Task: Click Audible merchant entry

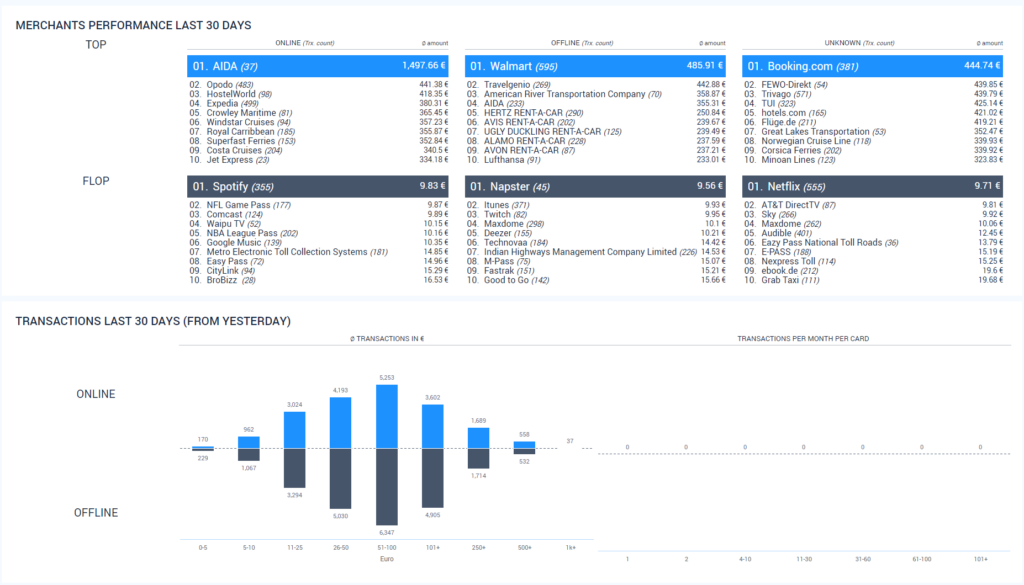Action: [872, 233]
